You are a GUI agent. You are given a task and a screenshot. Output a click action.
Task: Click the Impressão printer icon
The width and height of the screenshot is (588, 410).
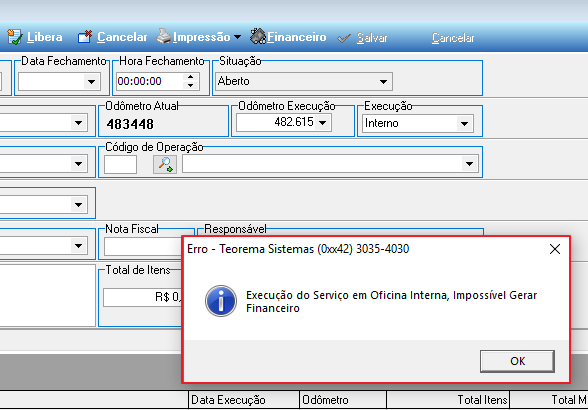pos(164,36)
